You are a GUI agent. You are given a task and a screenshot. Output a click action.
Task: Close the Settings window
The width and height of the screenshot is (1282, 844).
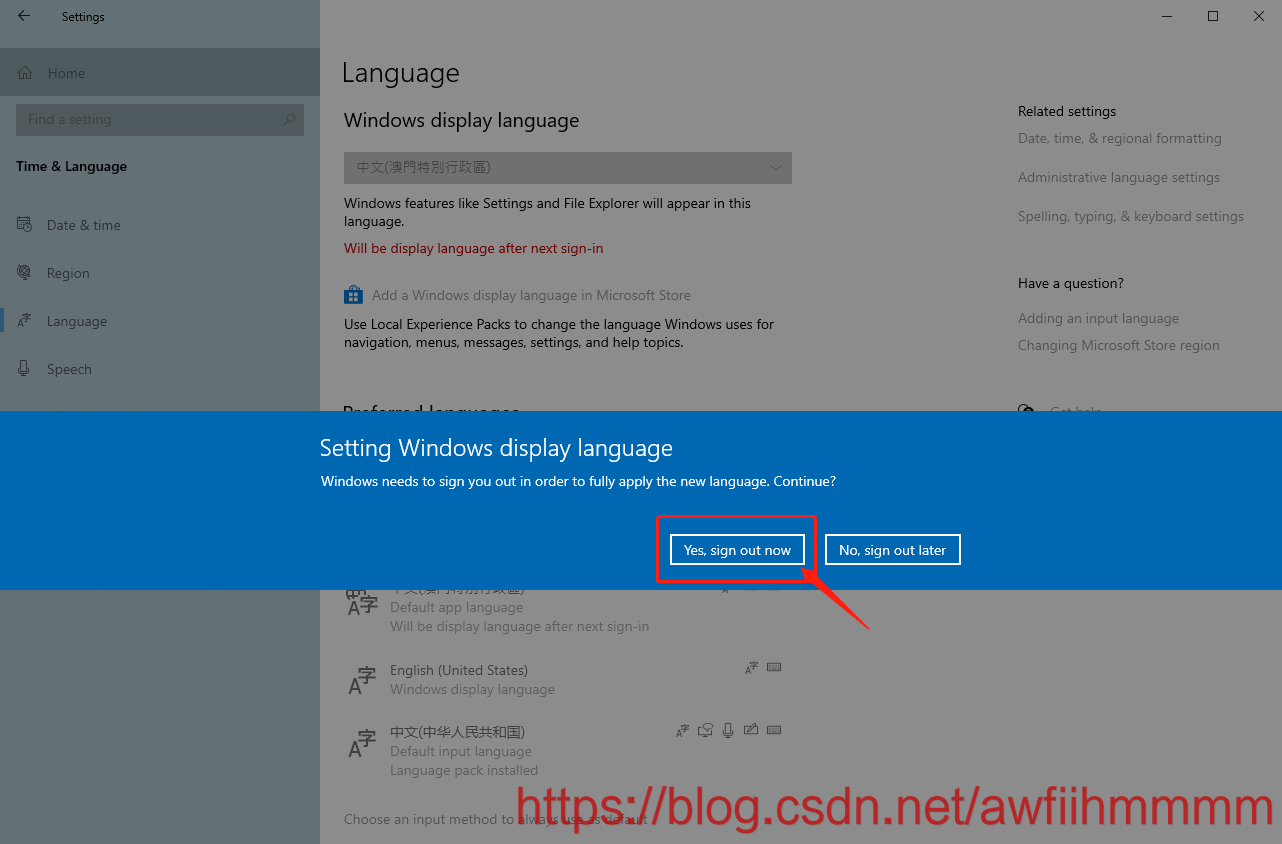(1259, 16)
